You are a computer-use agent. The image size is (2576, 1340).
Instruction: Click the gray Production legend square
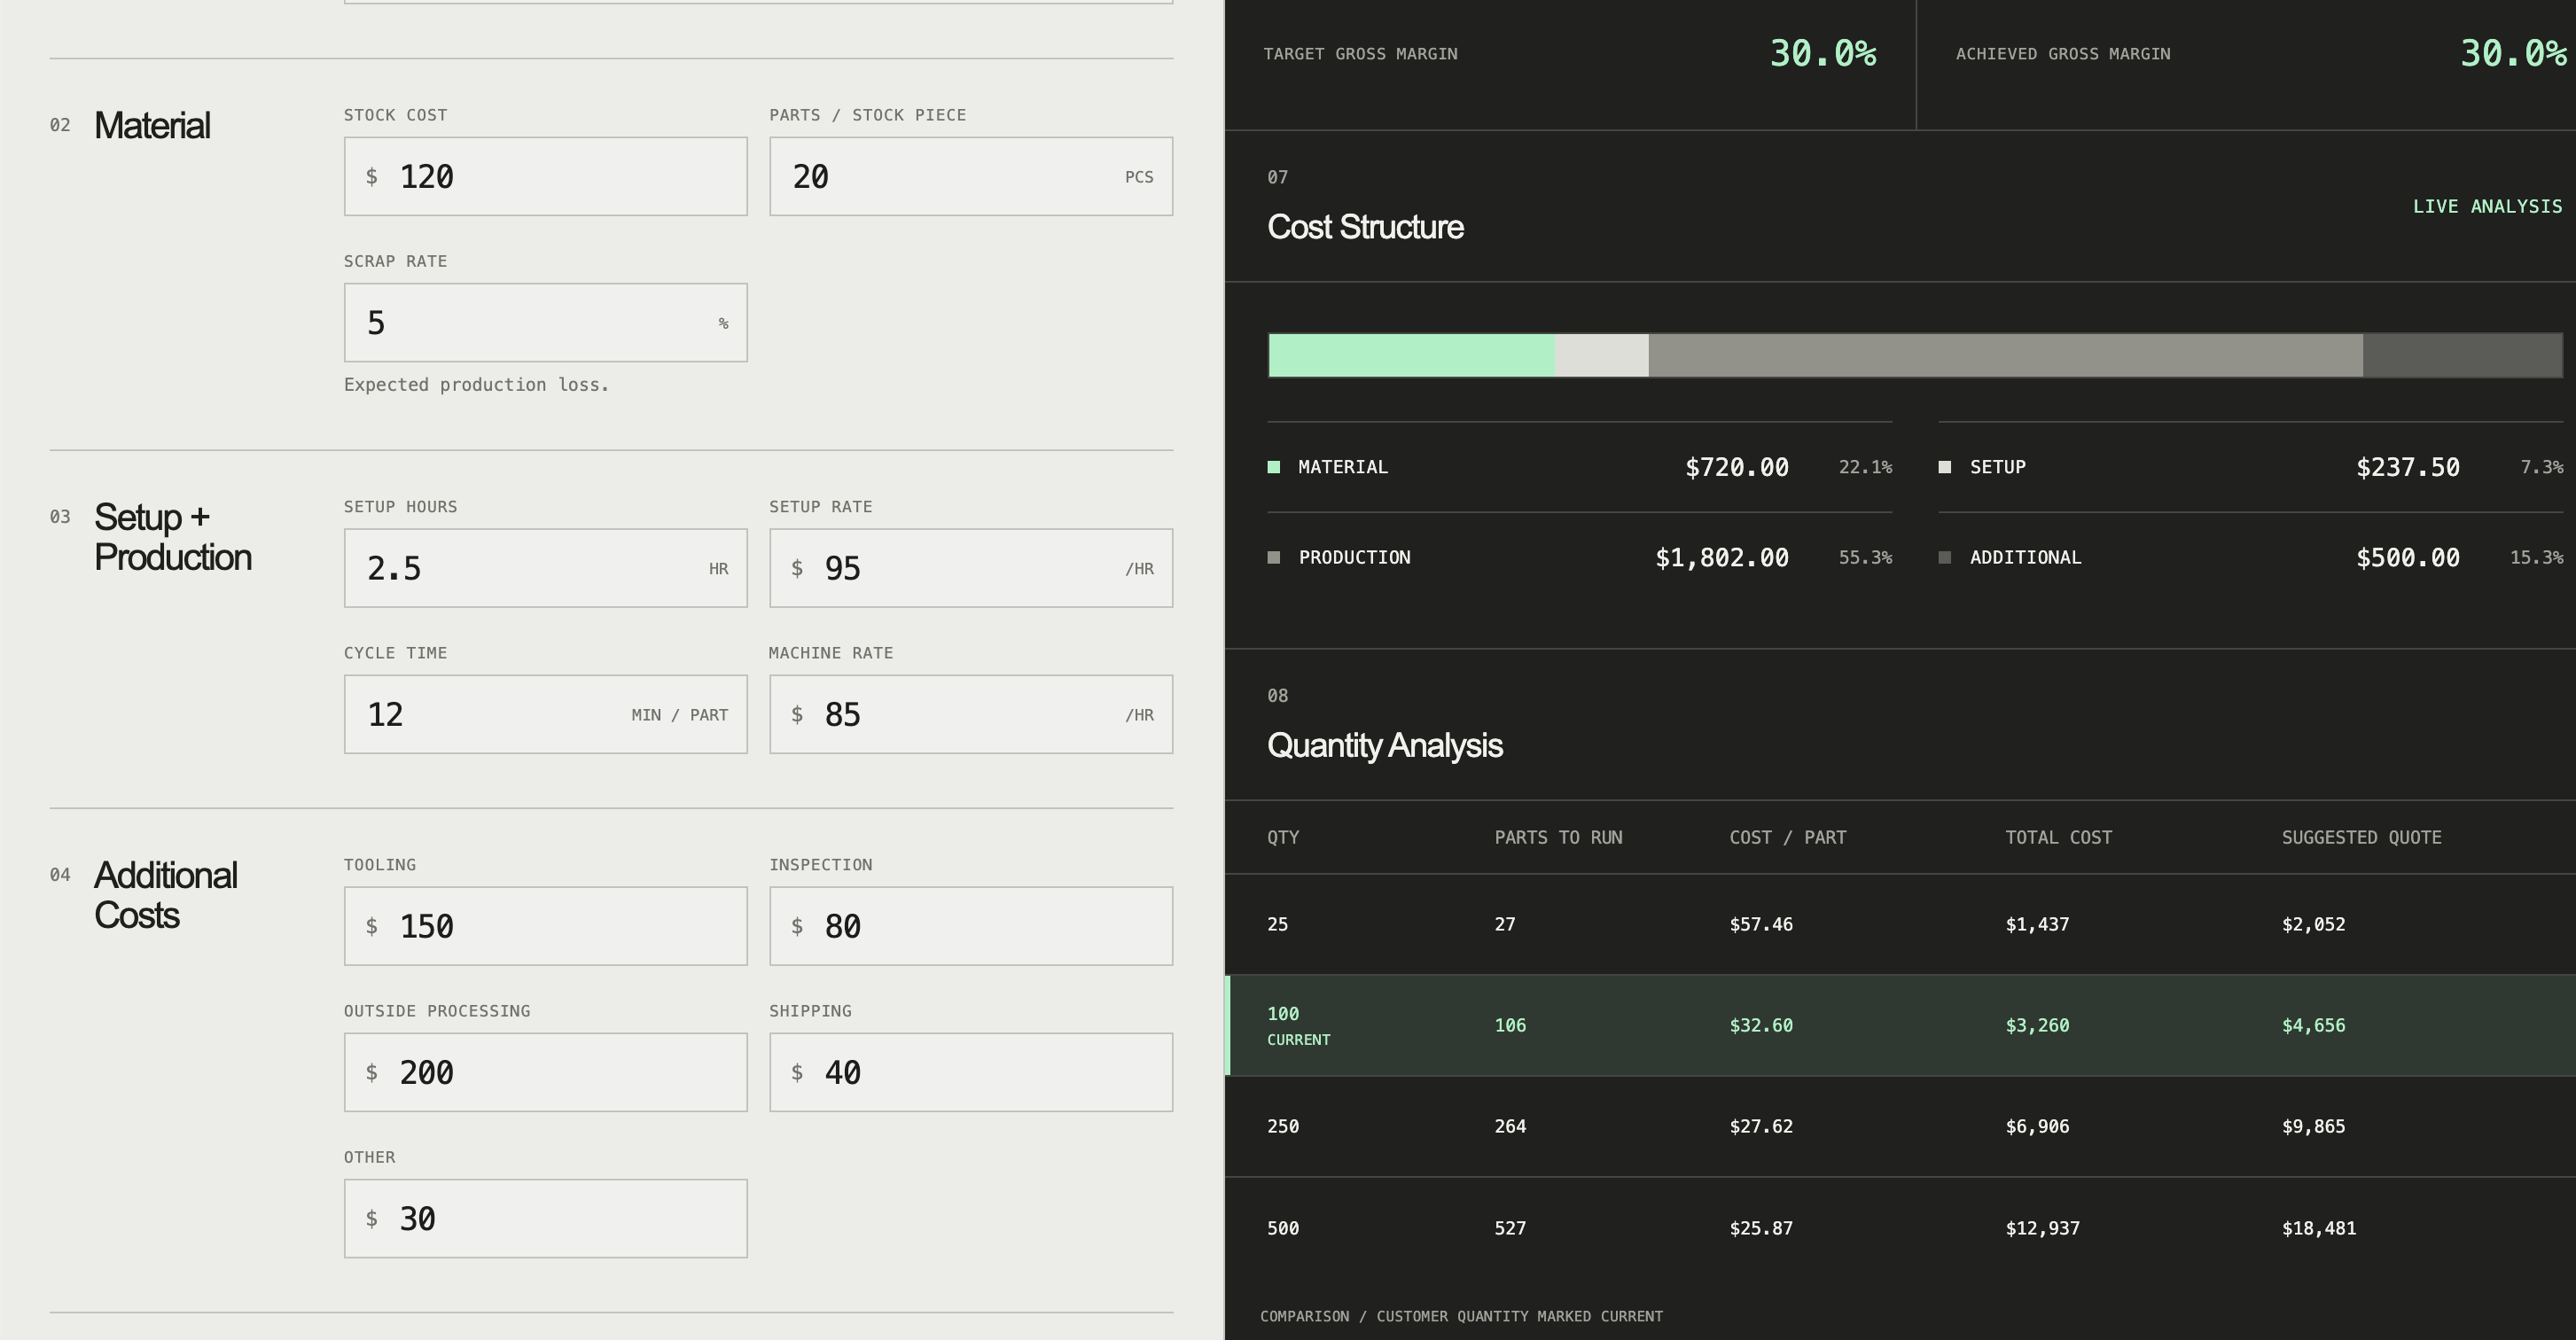[x=1273, y=557]
